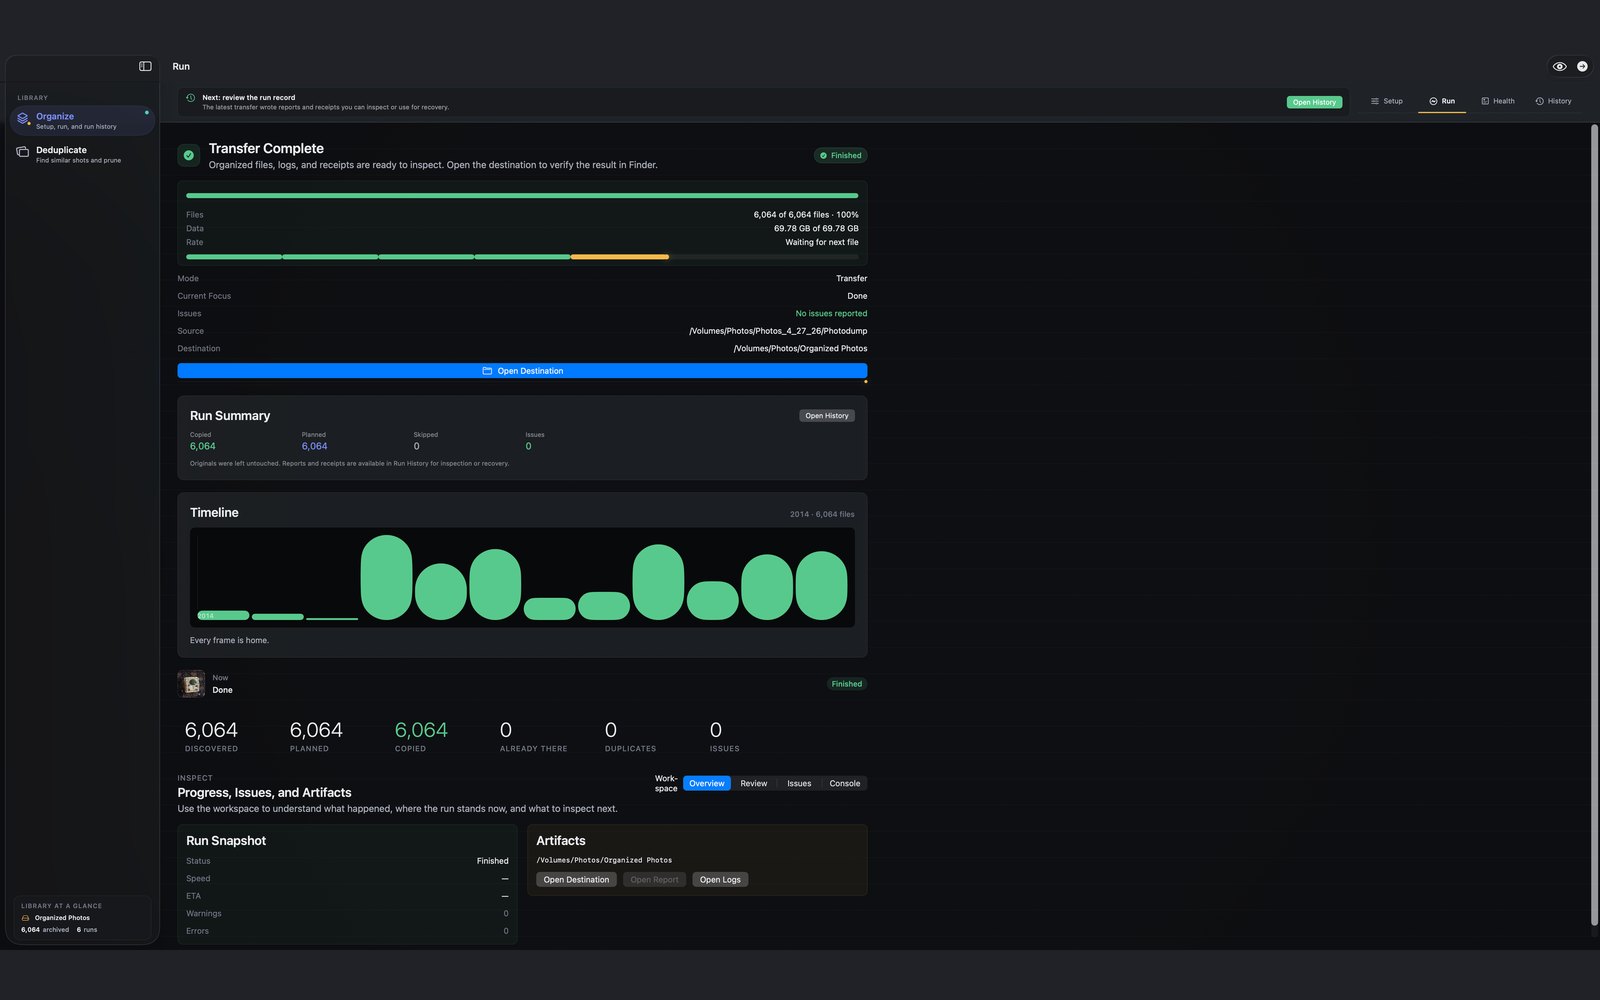This screenshot has height=1000, width=1600.
Task: Click the '69.78 GB of 69.78 GB' data text
Action: tap(816, 229)
